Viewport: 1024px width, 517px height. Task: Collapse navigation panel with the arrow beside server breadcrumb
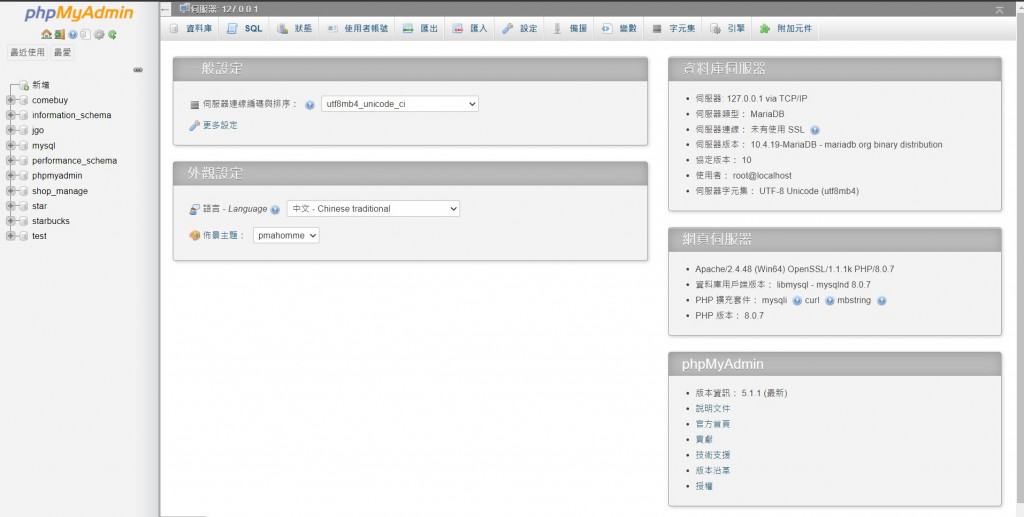165,9
